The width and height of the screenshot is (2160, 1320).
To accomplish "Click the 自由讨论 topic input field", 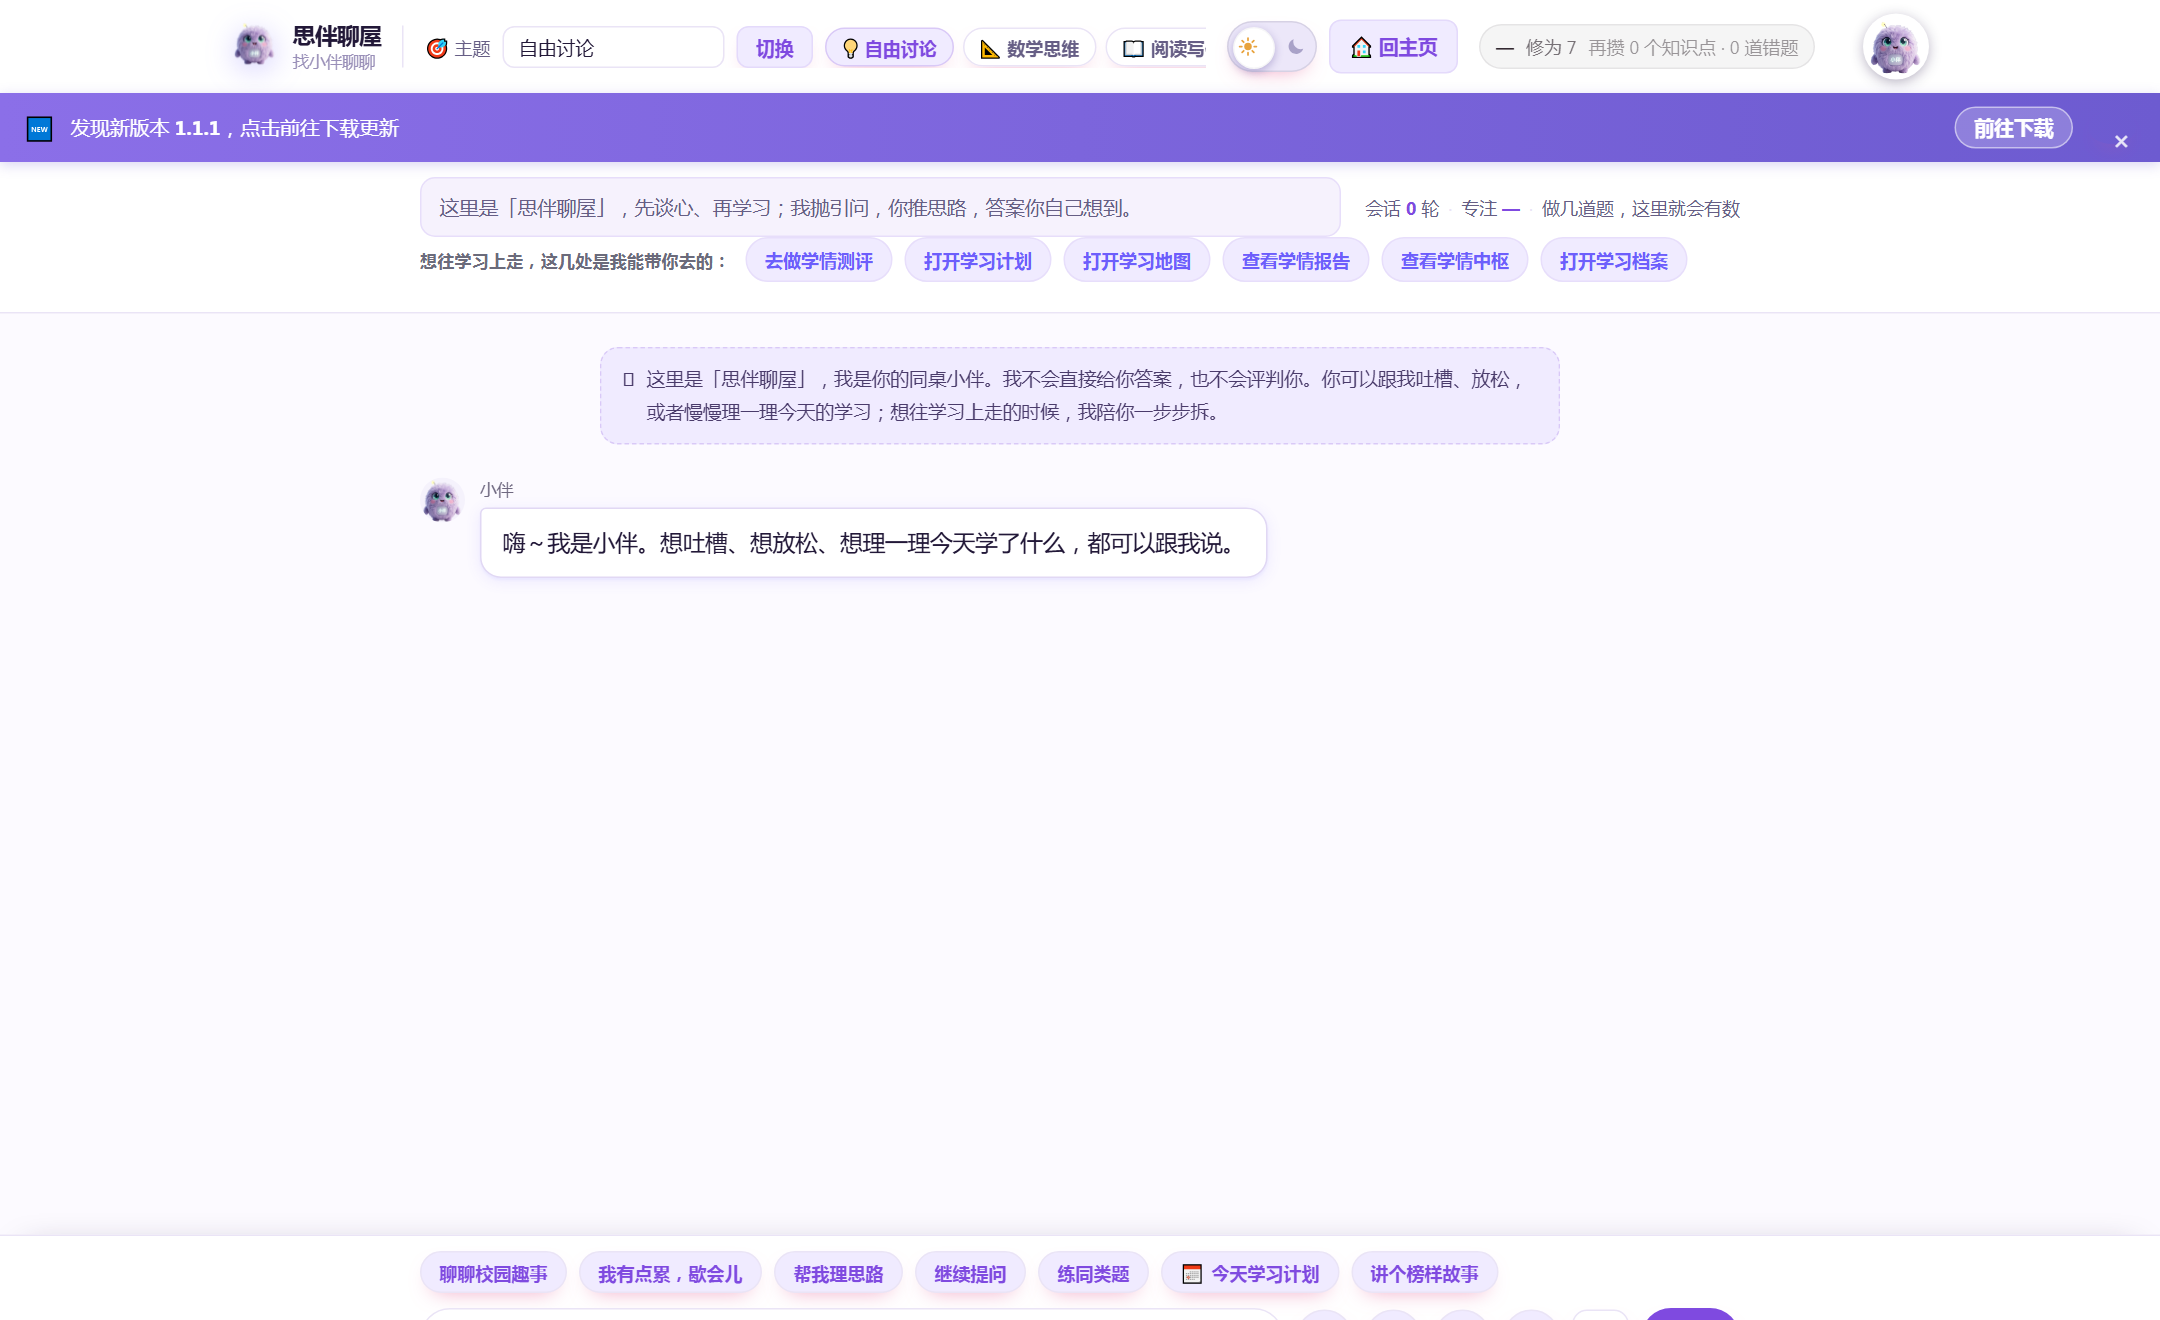I will tap(613, 48).
